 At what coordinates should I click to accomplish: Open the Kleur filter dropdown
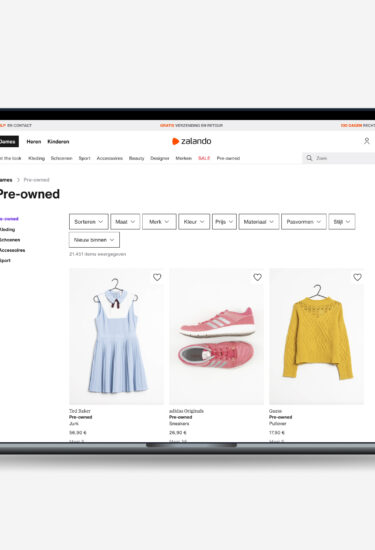194,222
